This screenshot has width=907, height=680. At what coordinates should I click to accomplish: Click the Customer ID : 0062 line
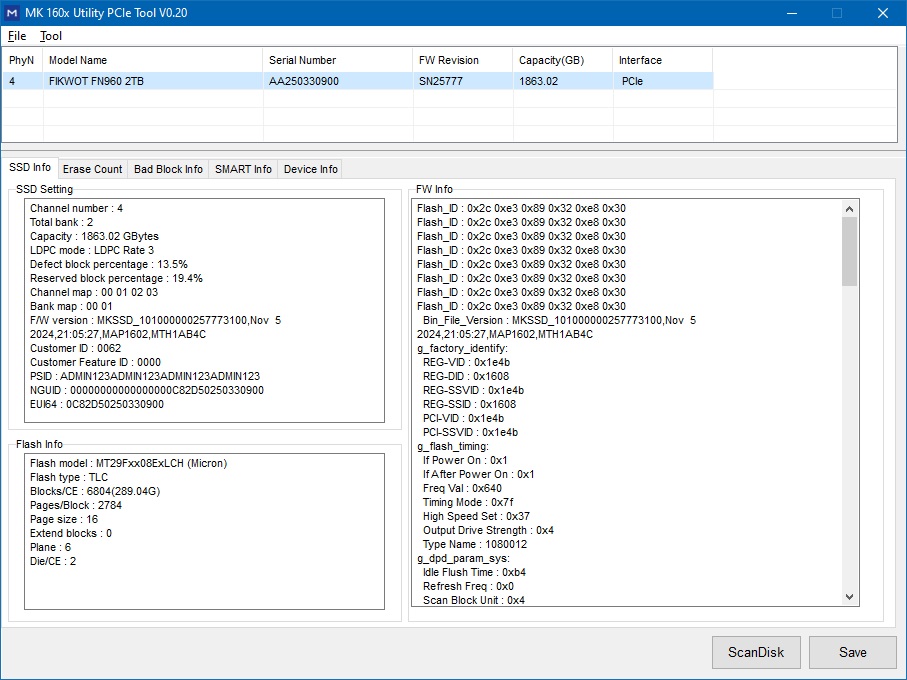tap(76, 348)
